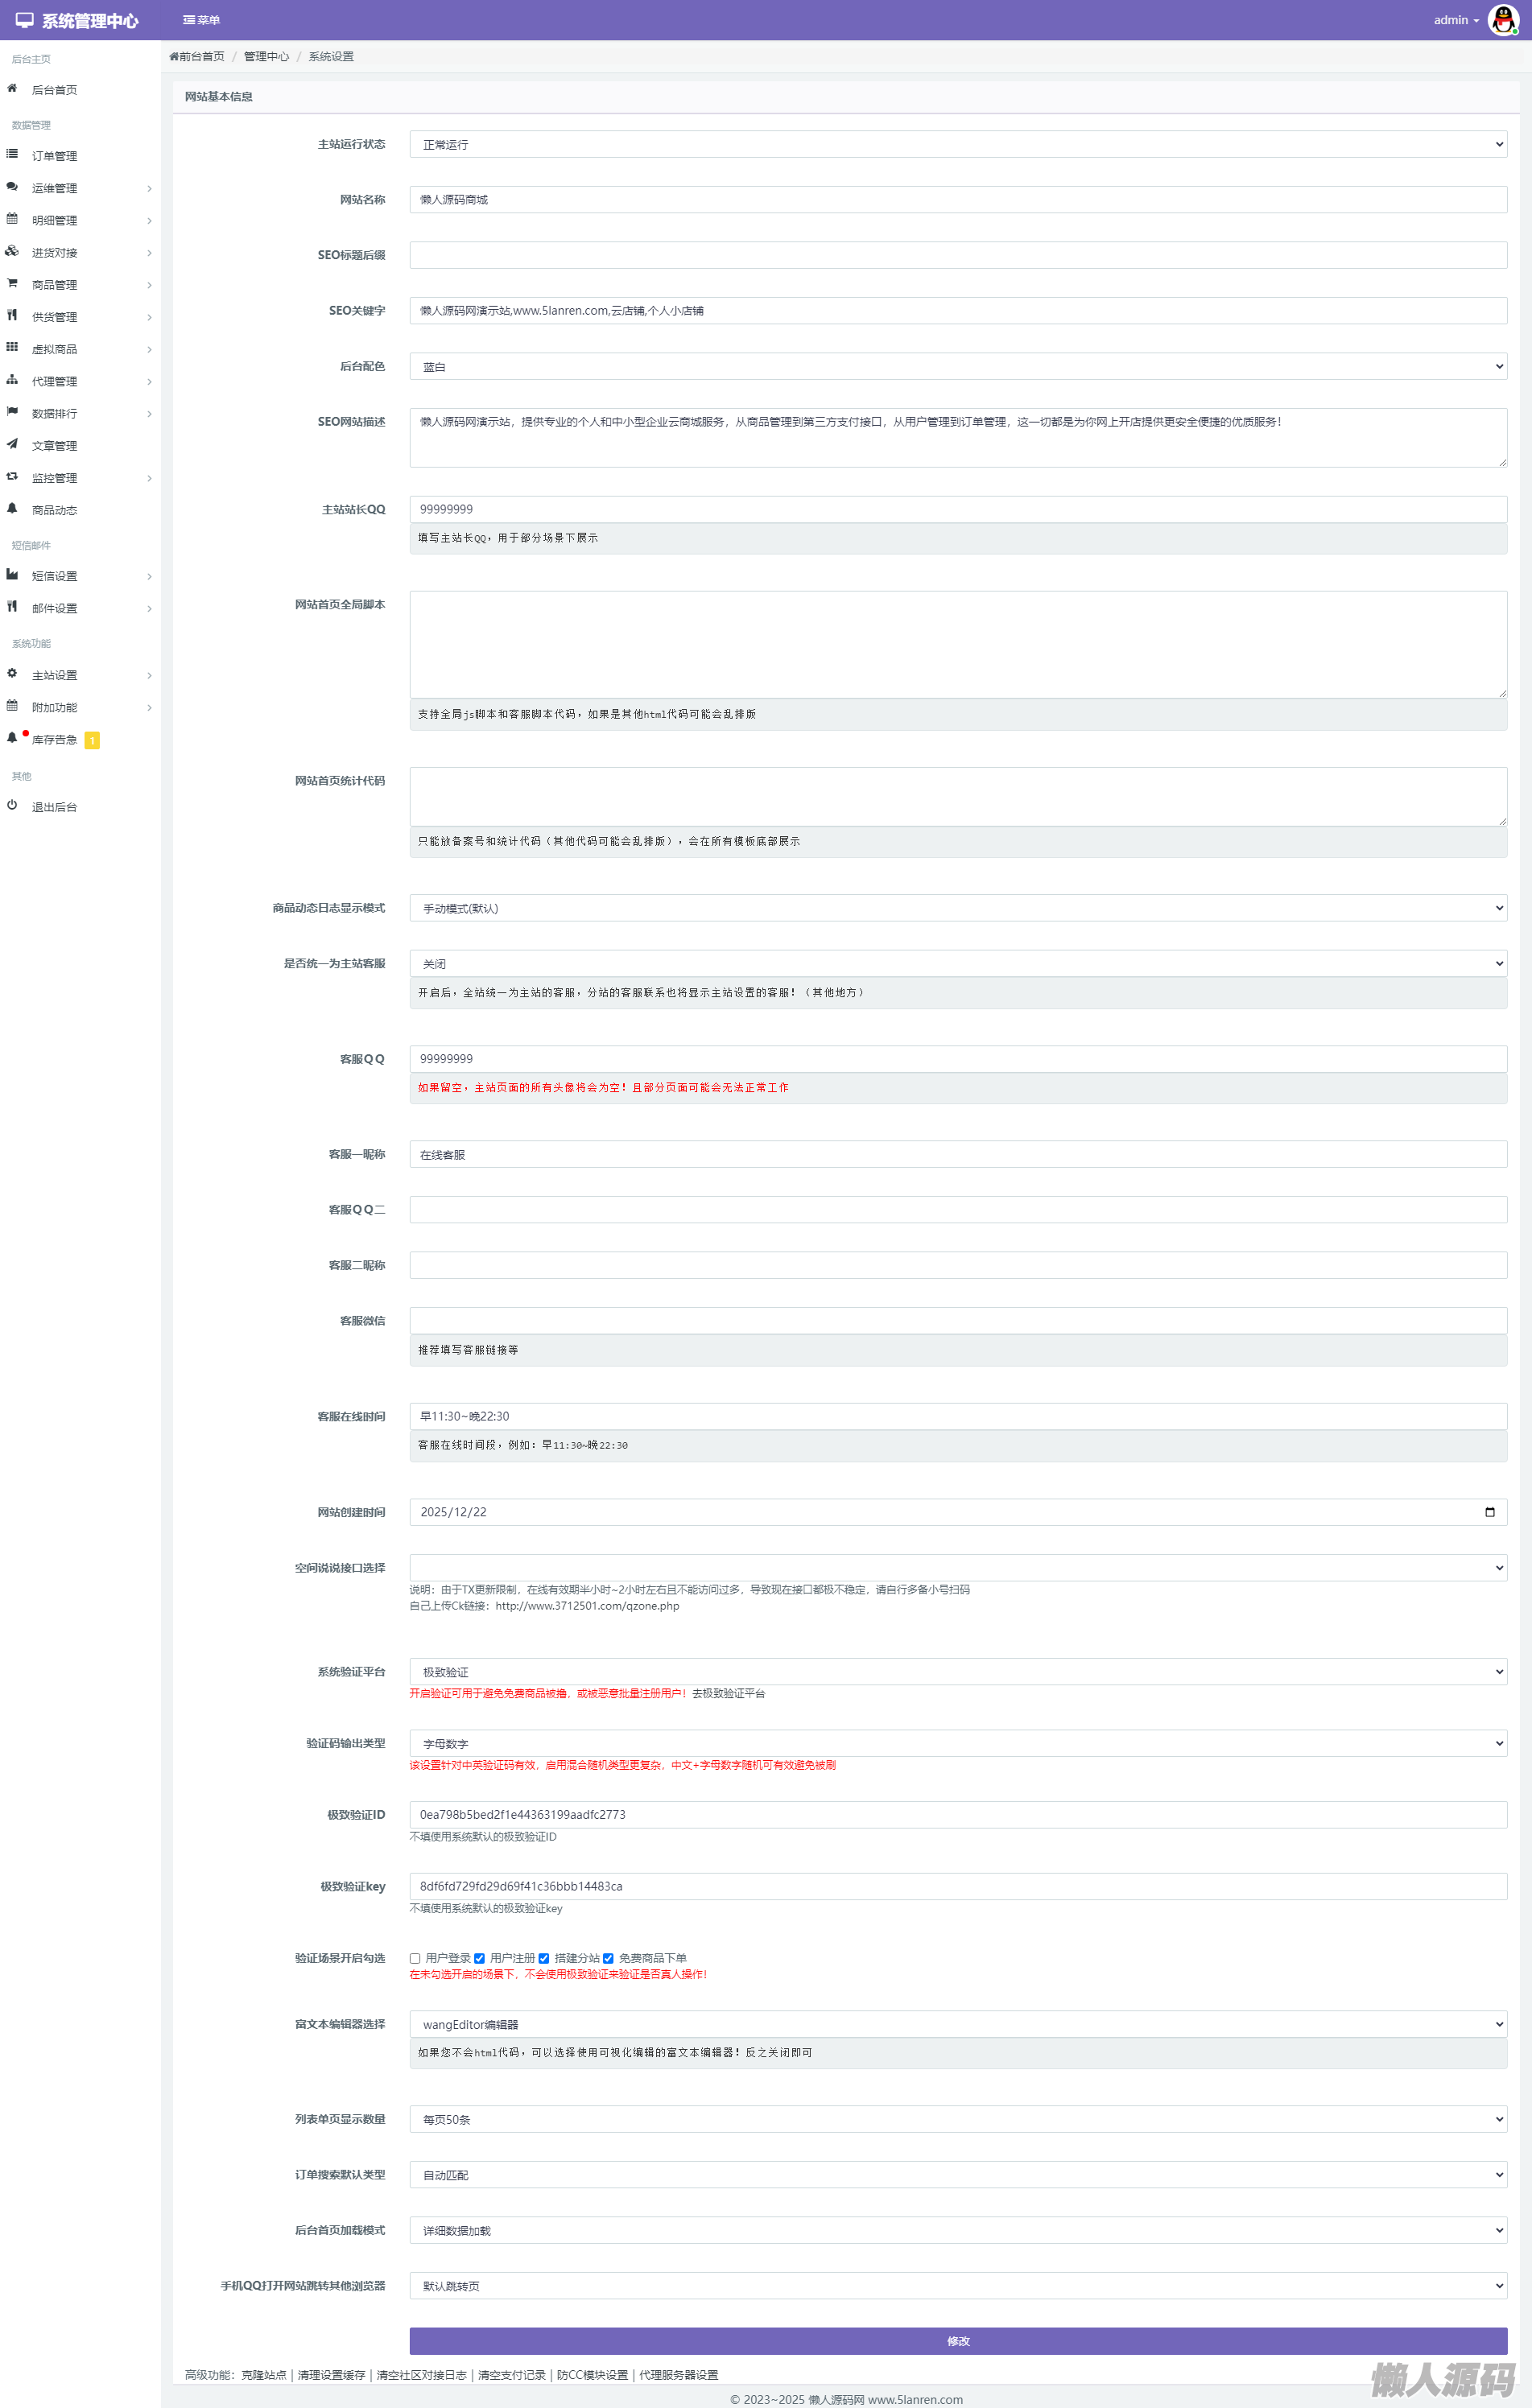Click the sitemap icon beside 代理管理
This screenshot has width=1532, height=2408.
tap(12, 380)
